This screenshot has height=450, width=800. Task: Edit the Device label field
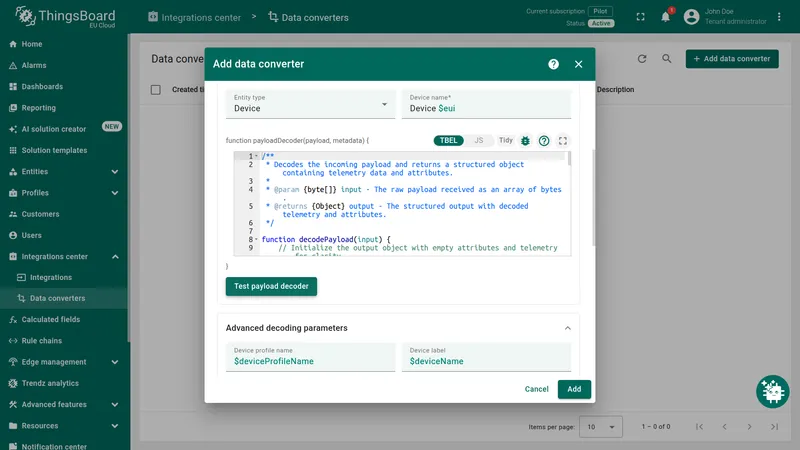pos(486,357)
